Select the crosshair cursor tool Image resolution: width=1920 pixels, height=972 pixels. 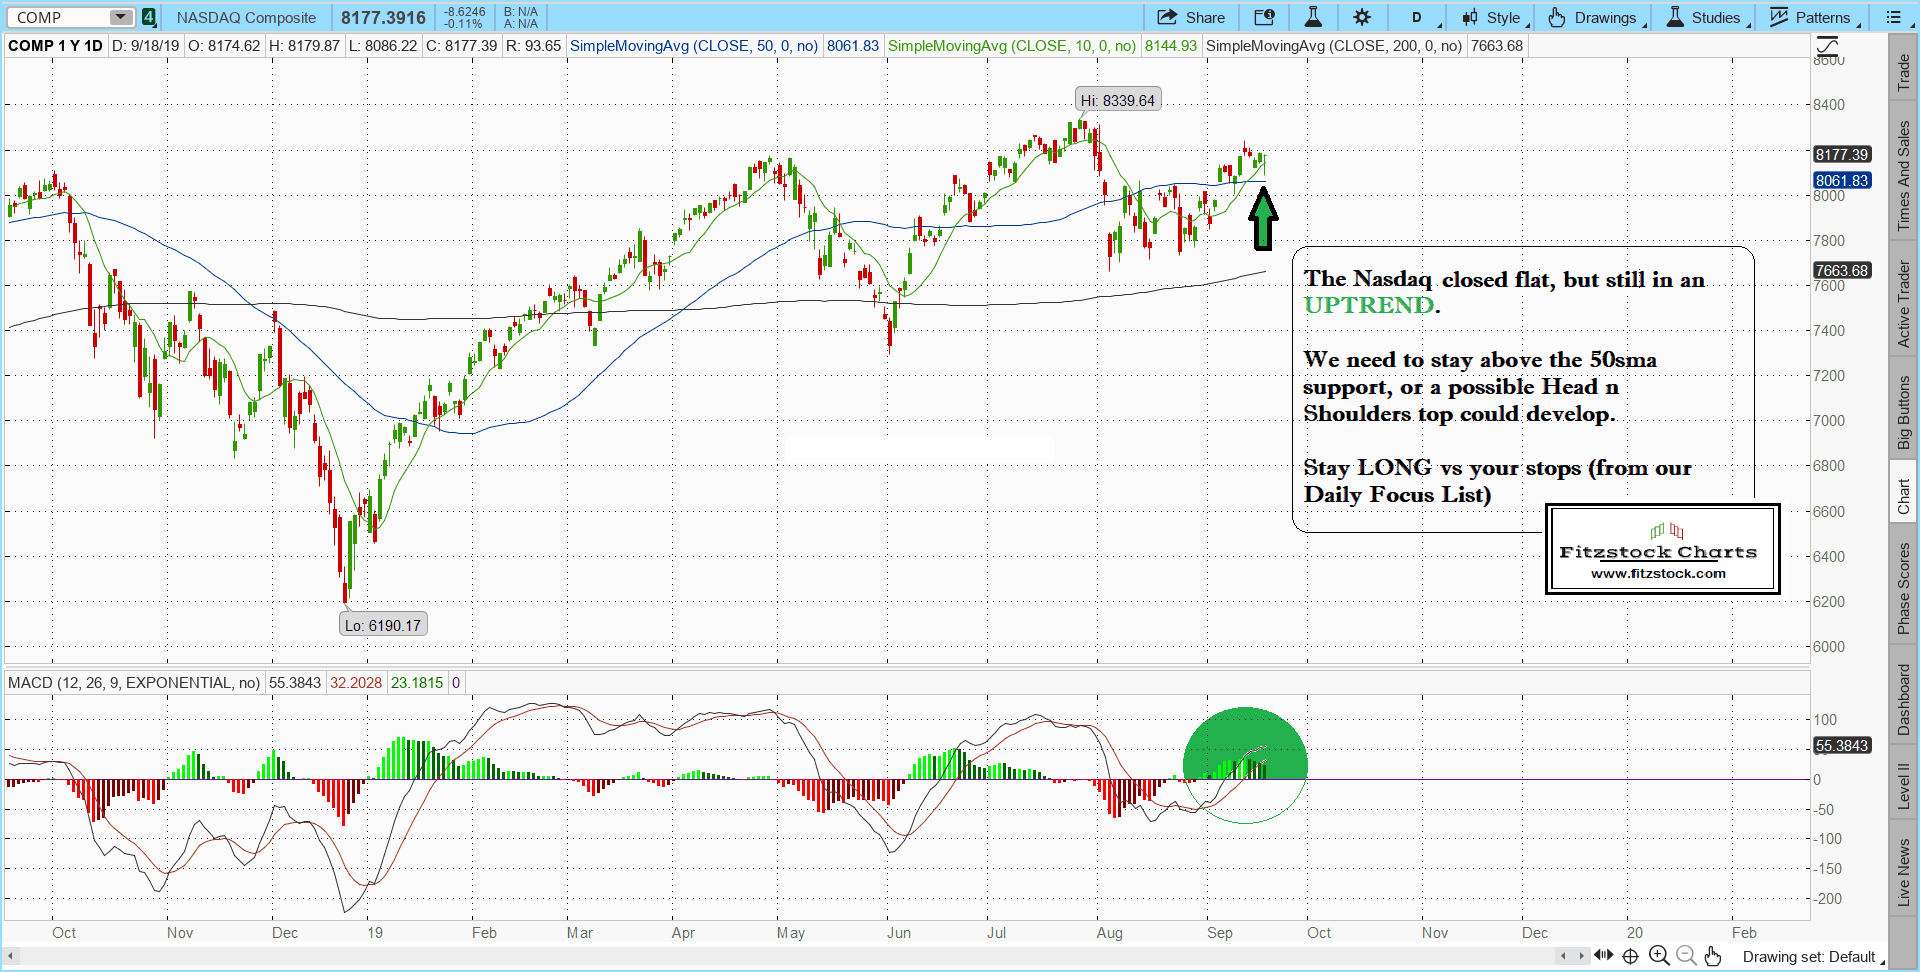tap(1631, 956)
